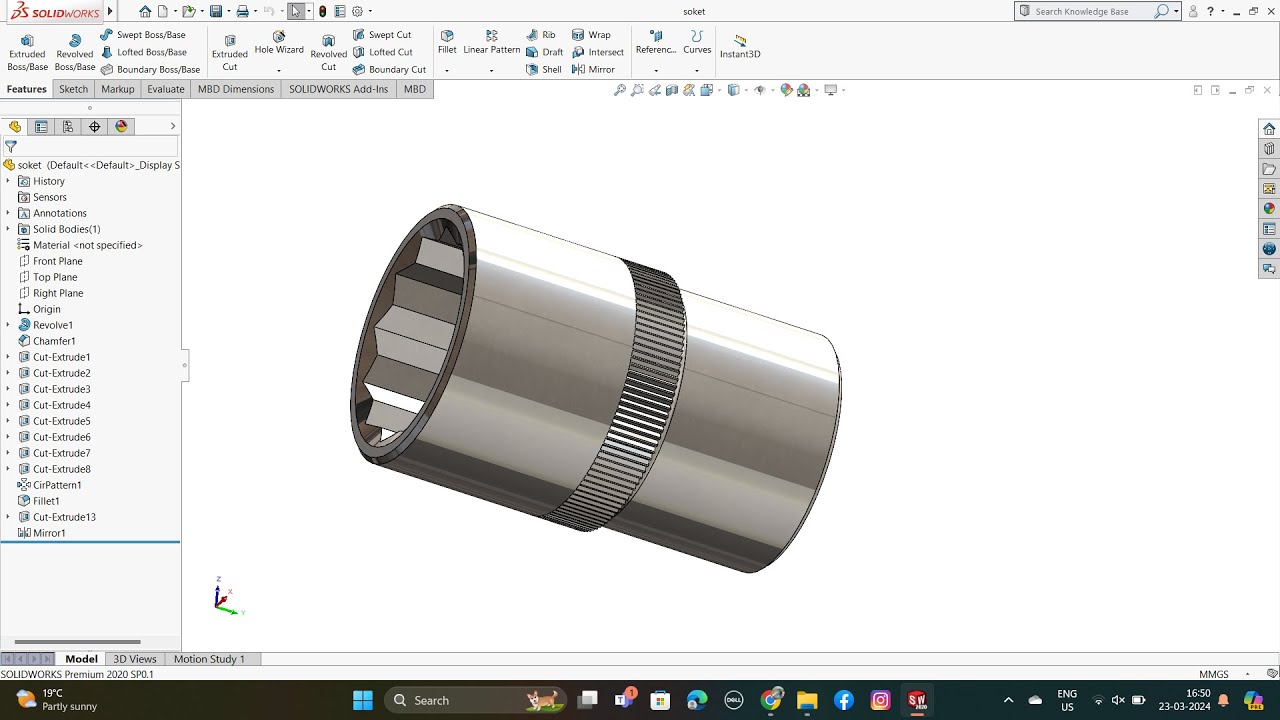Open the DisplayManager panel tab
Screen dimensions: 1280x720
pos(122,127)
